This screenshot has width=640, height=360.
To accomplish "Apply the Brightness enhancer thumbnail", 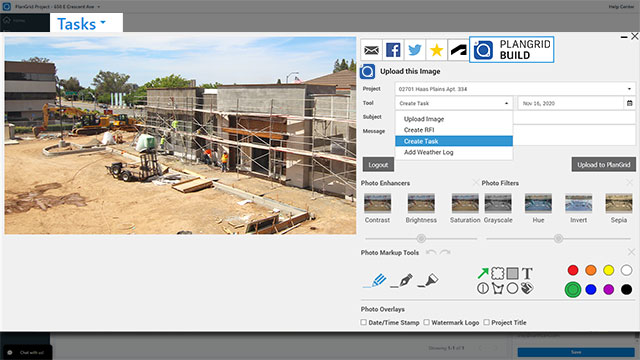I will point(421,203).
